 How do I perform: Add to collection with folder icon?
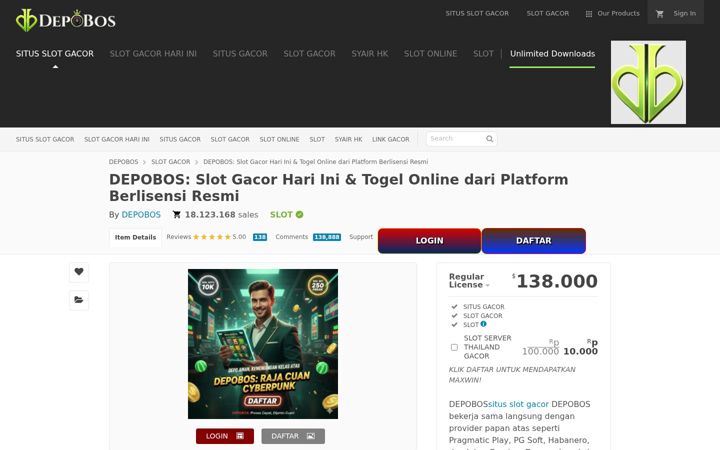(x=79, y=300)
